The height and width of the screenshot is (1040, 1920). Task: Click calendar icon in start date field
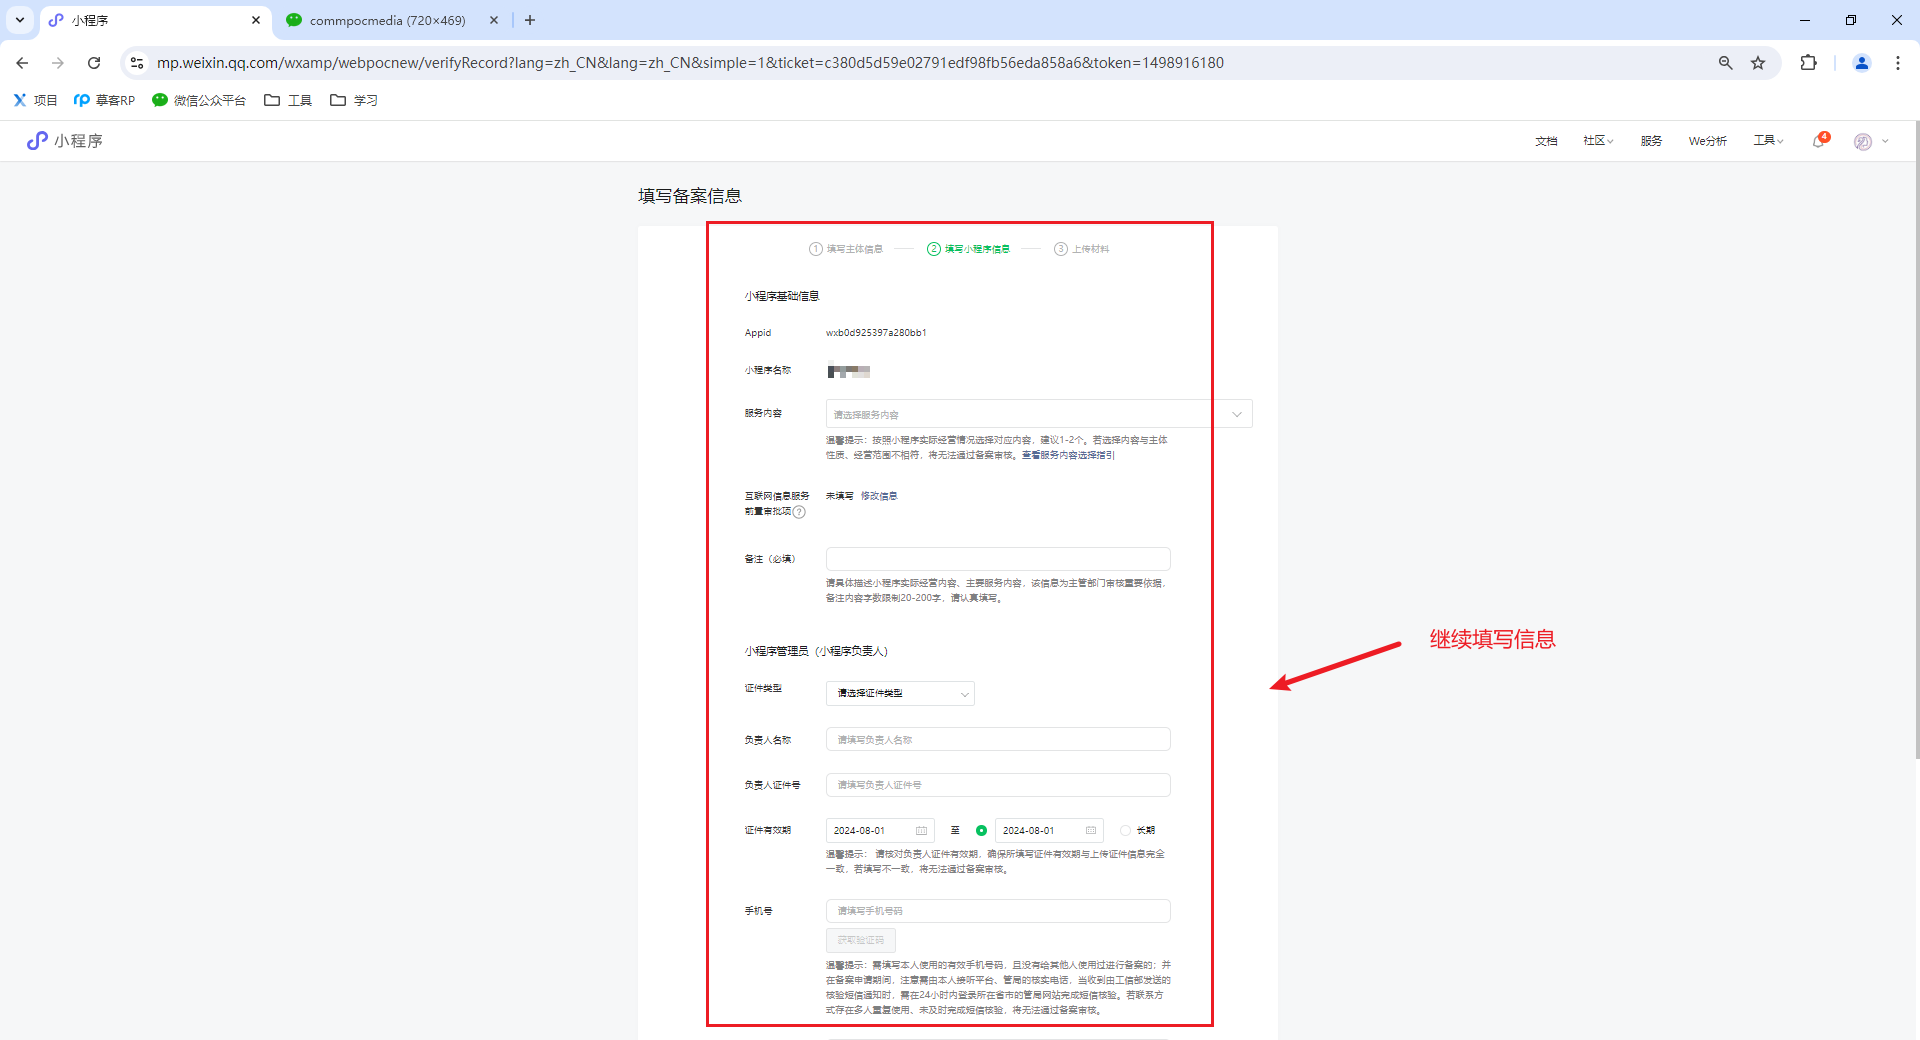(x=921, y=831)
